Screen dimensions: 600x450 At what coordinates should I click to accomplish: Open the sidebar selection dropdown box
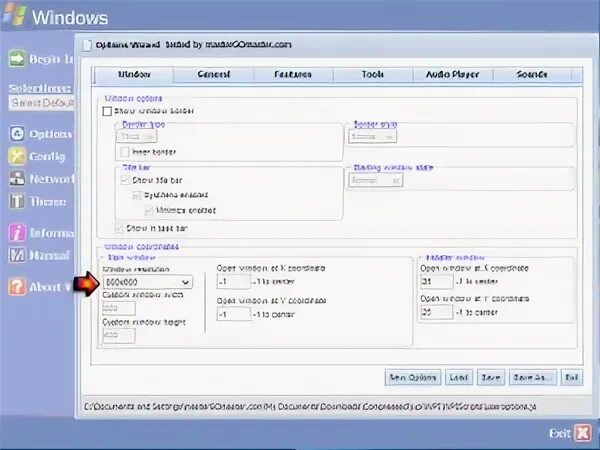click(x=41, y=103)
